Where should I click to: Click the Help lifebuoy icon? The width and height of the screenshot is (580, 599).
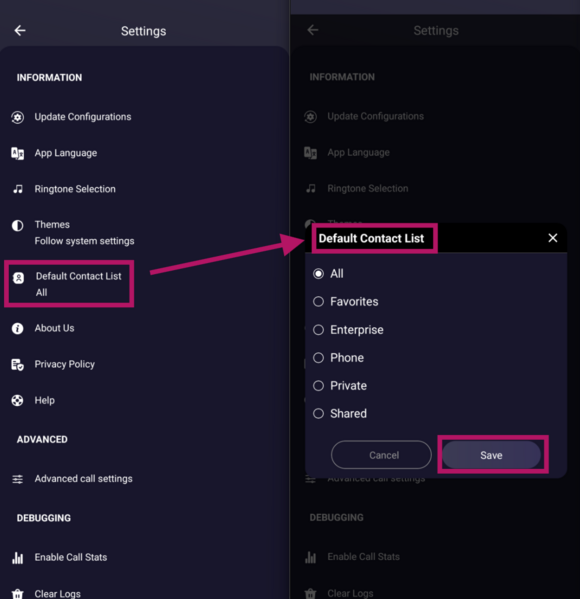coord(18,400)
